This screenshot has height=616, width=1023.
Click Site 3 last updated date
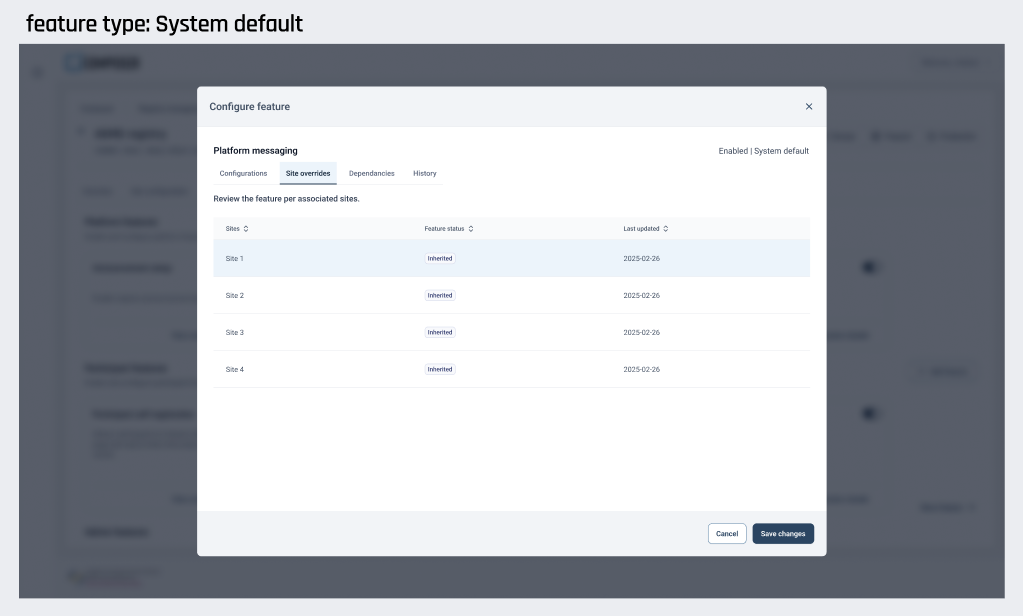[641, 333]
